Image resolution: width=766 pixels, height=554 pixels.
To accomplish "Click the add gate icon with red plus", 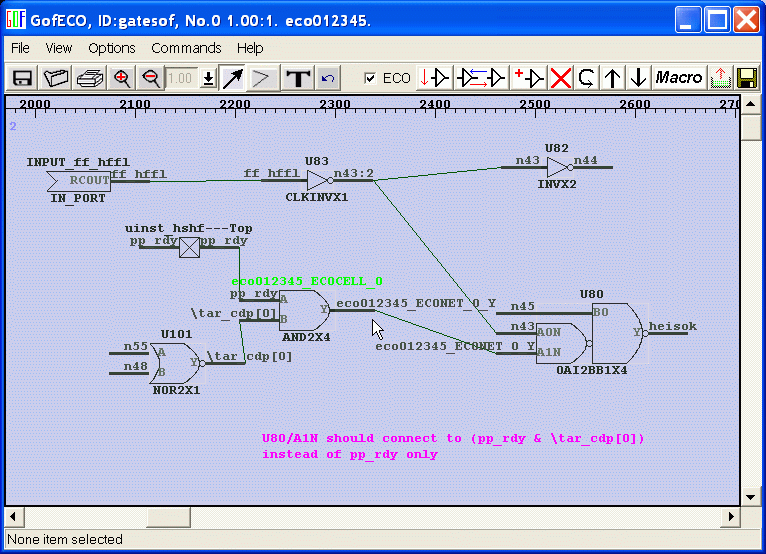I will point(528,78).
